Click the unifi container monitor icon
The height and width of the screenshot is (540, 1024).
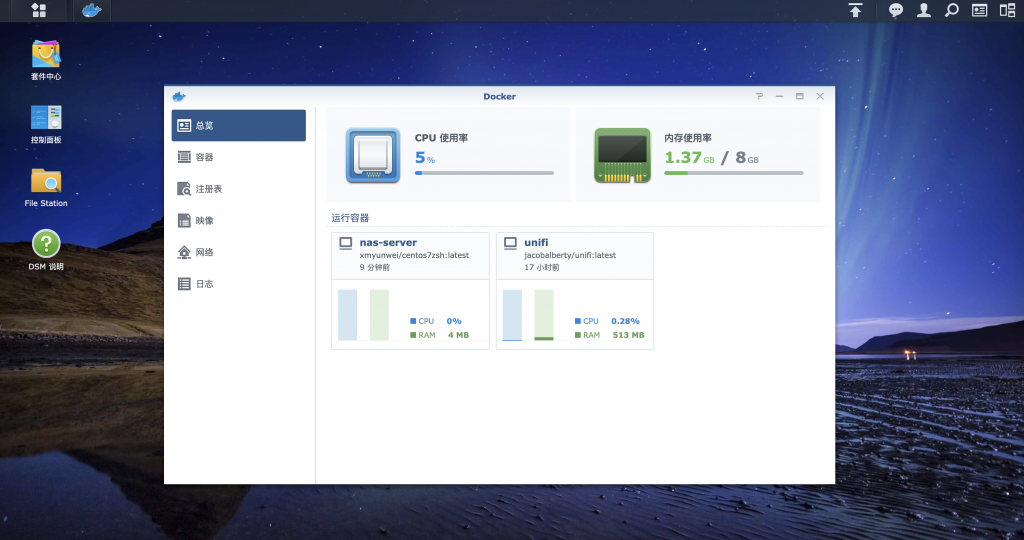[510, 243]
